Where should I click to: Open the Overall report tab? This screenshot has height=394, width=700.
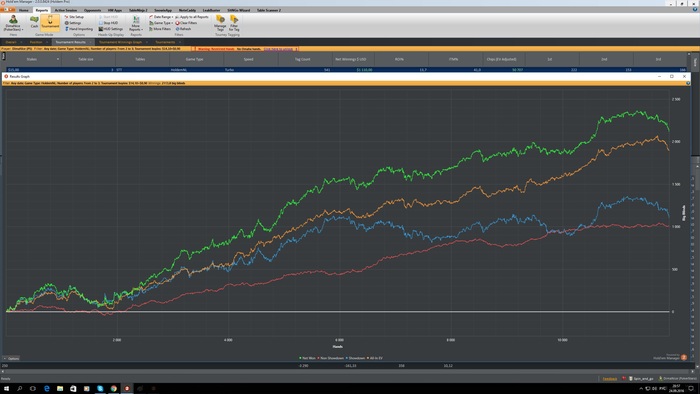tap(11, 42)
